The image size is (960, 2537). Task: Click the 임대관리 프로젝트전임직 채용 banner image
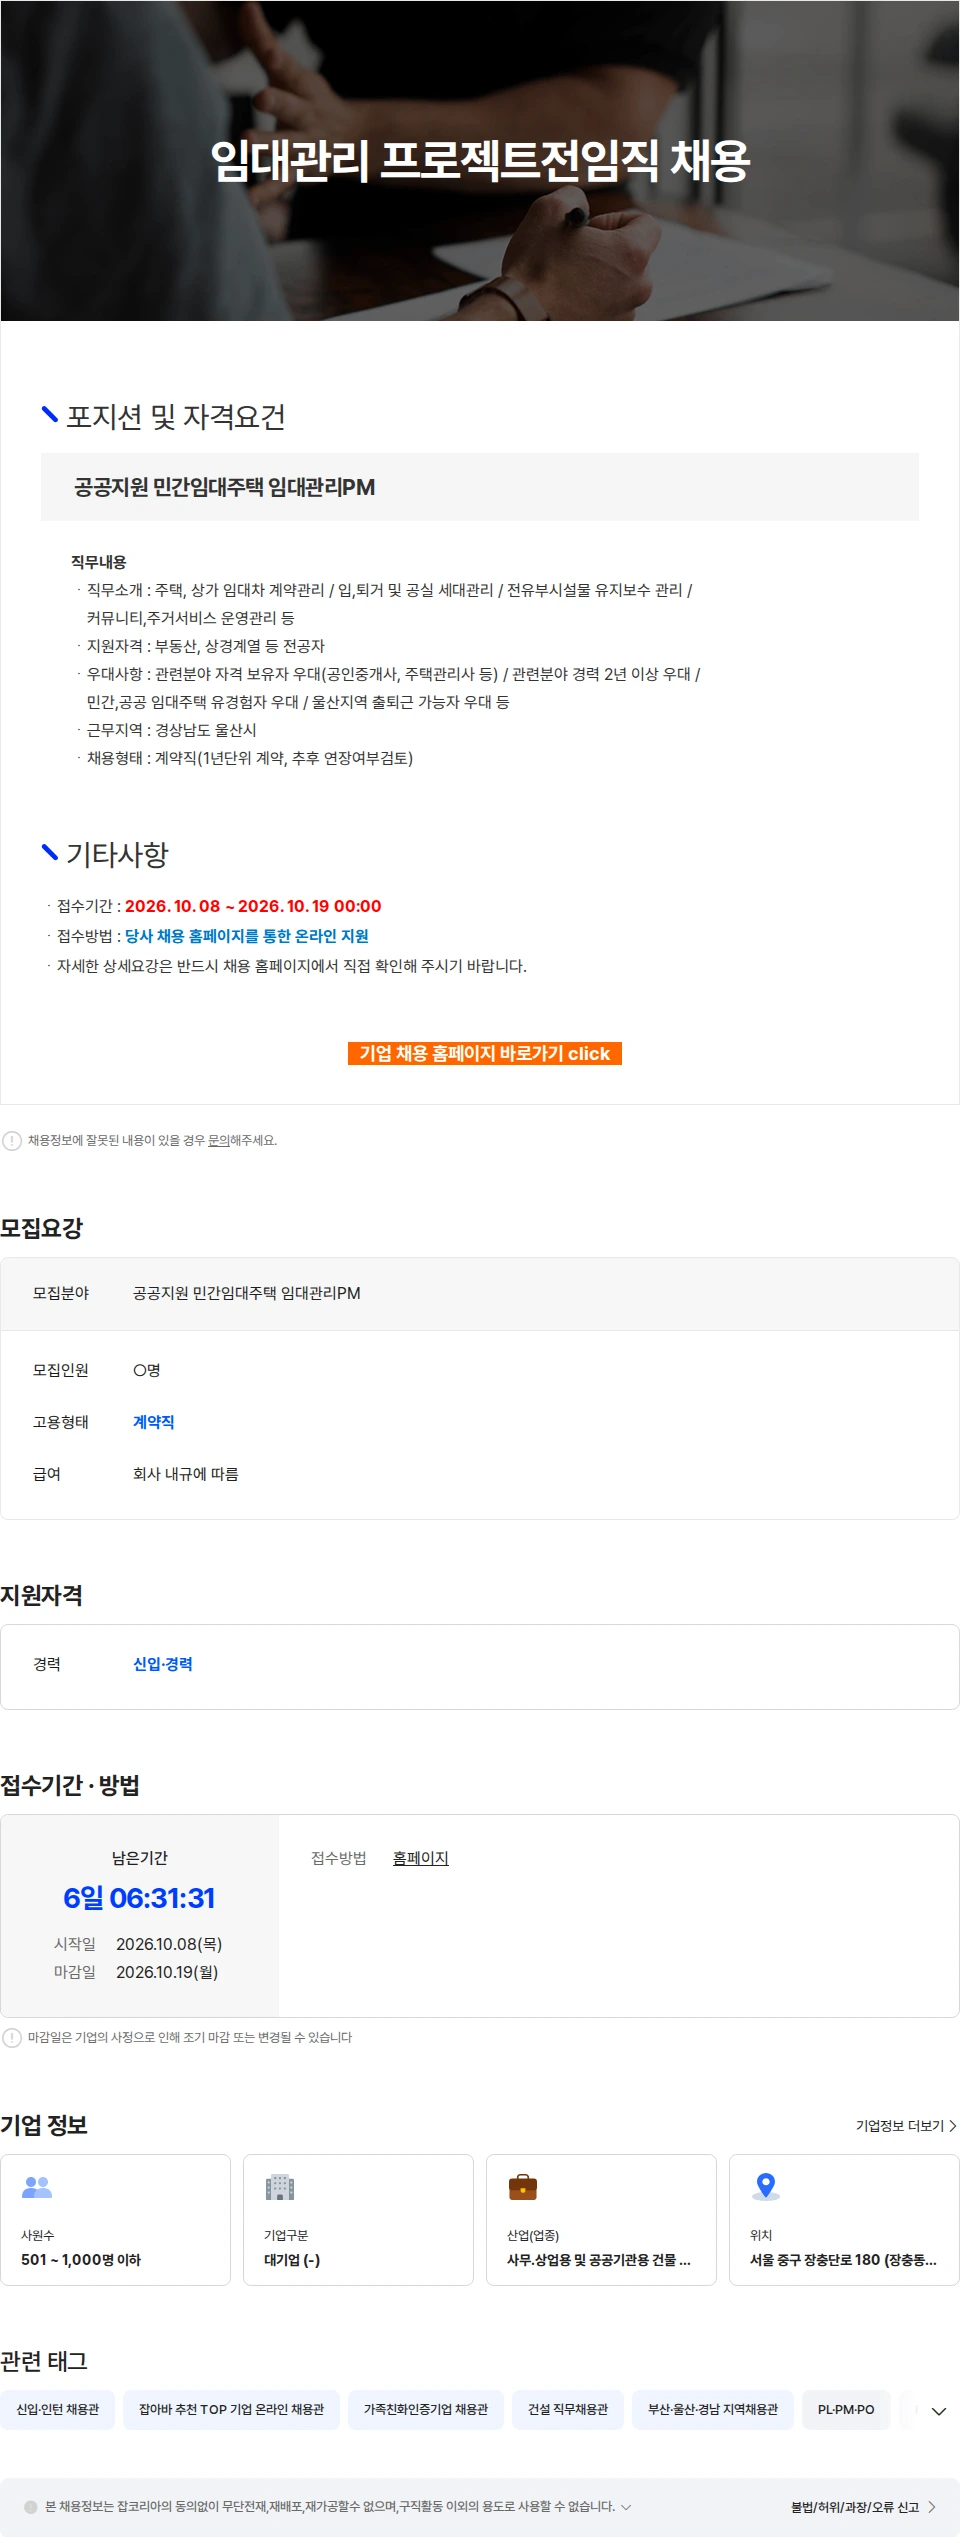tap(480, 161)
